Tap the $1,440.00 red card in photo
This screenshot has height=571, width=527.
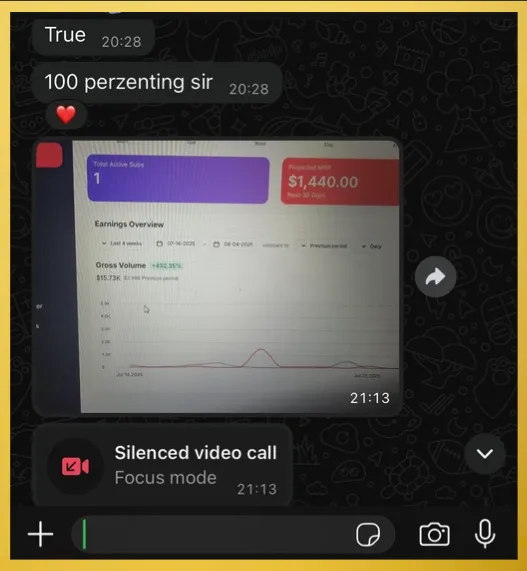[x=340, y=181]
